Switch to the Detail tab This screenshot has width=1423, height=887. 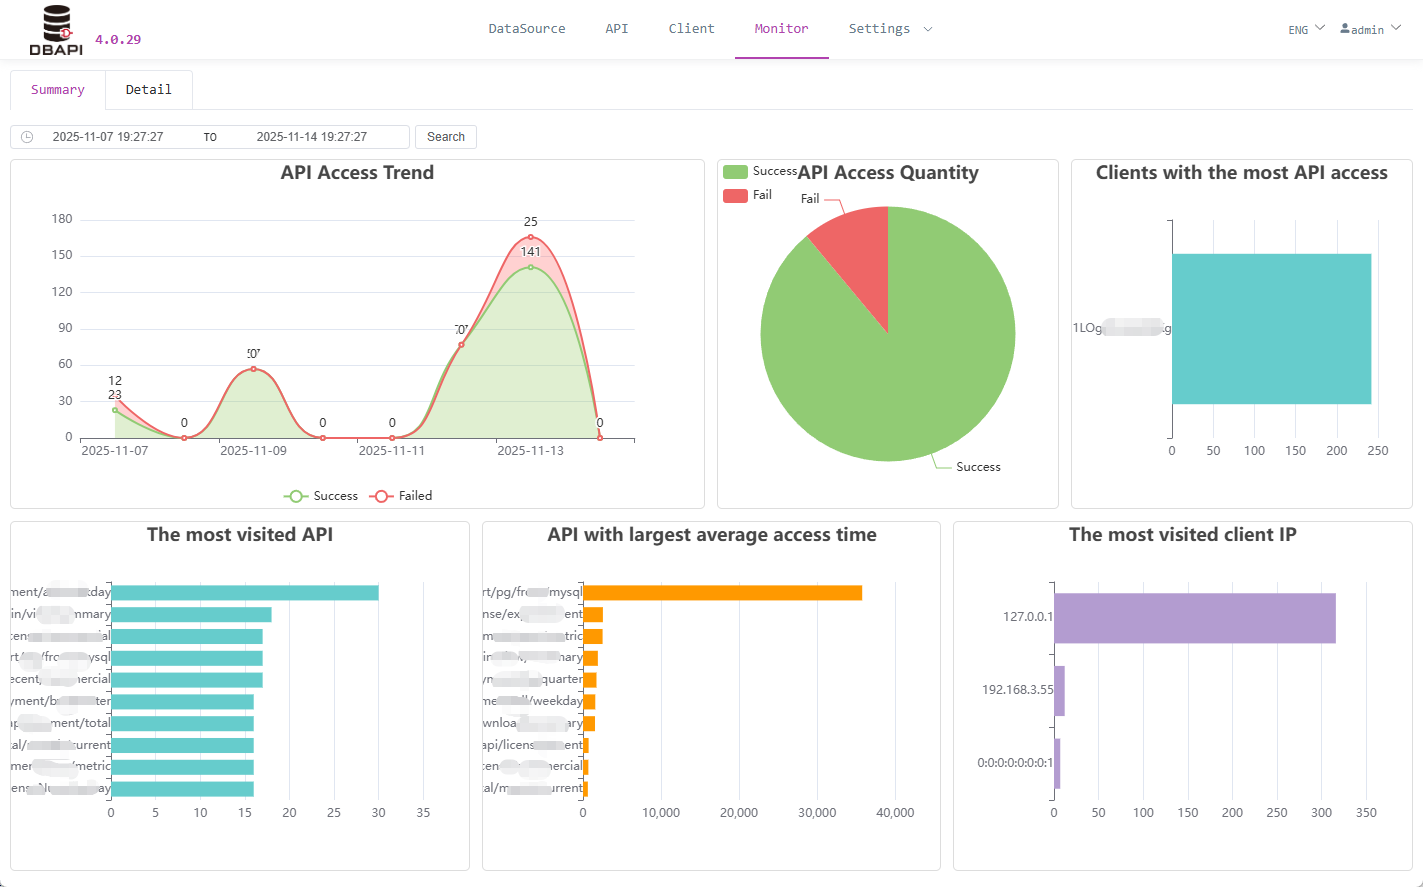[x=148, y=89]
